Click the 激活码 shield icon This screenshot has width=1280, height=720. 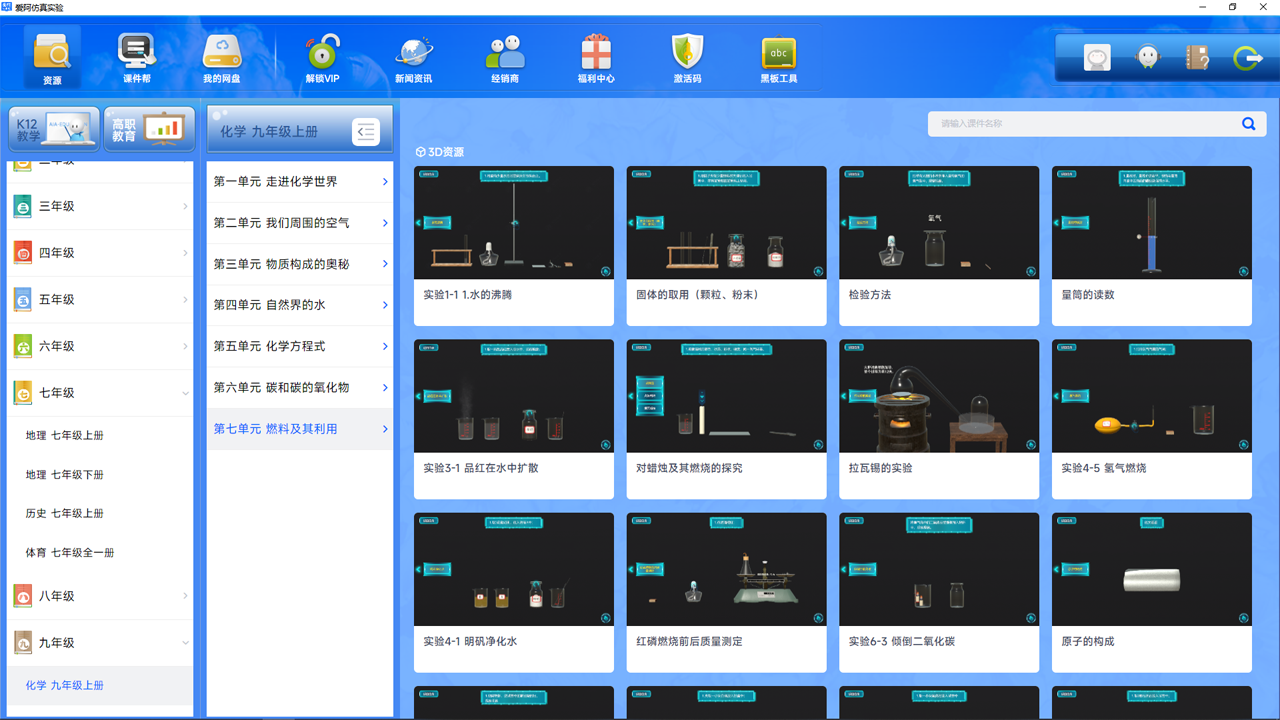click(687, 57)
